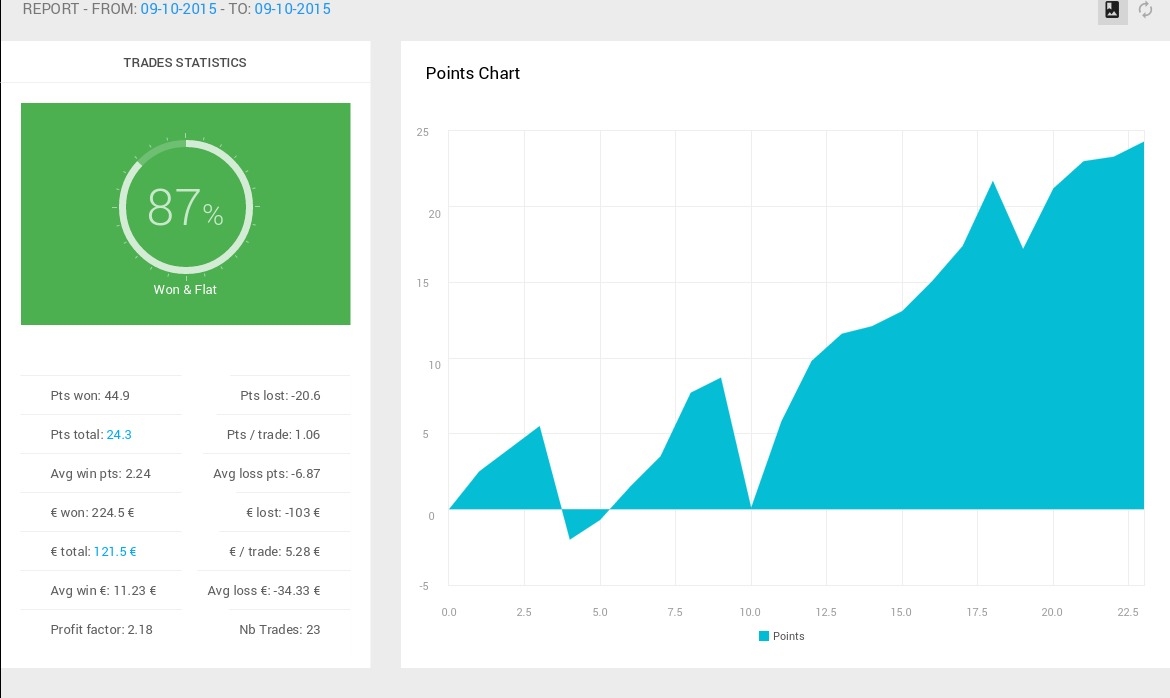This screenshot has height=698, width=1170.
Task: Click the Avg loss €: -34.33 € entry
Action: tap(263, 591)
